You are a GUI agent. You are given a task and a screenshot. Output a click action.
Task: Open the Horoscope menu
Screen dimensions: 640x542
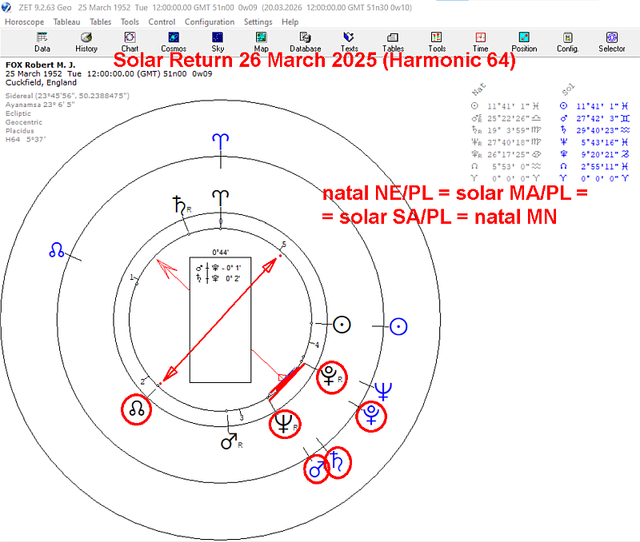point(24,22)
